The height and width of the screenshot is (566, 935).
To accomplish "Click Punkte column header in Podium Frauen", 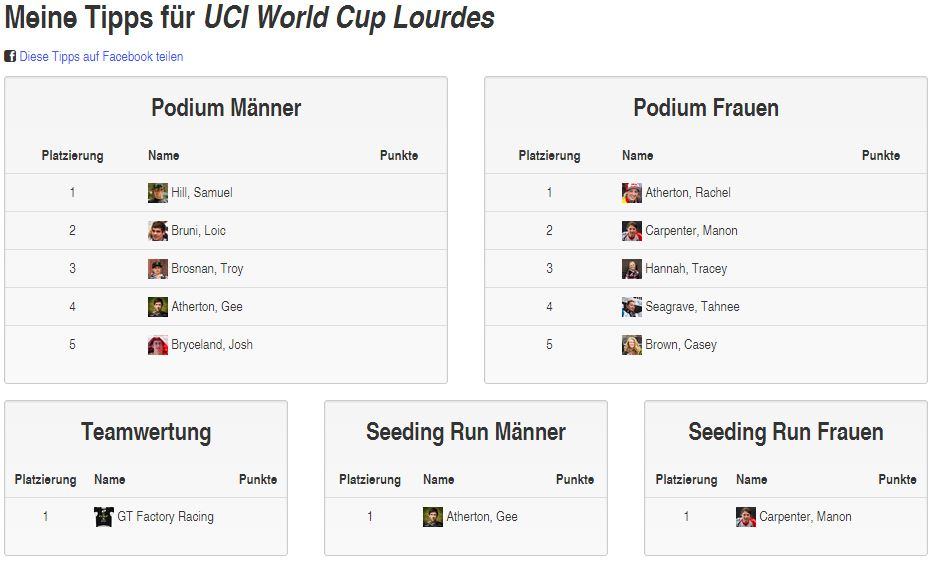I will tap(881, 156).
